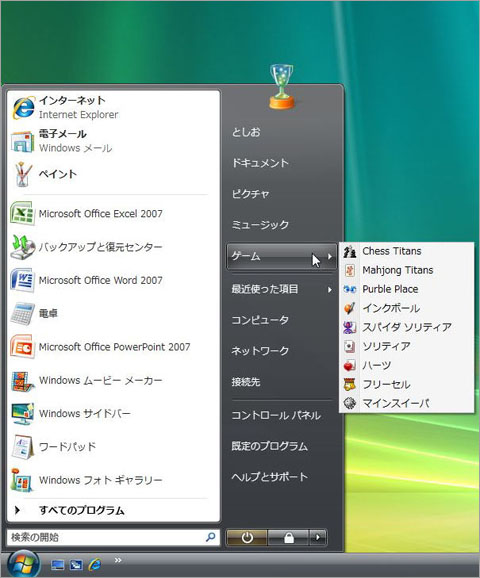Open Internet Explorer from Quick Launch
The height and width of the screenshot is (578, 480).
[x=95, y=564]
